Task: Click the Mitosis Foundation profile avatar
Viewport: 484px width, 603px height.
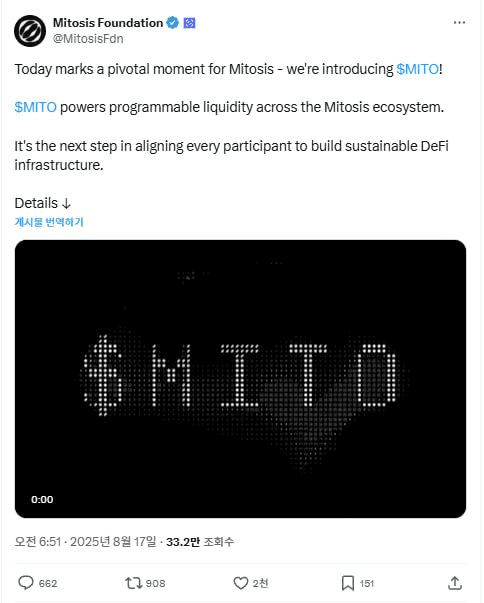Action: coord(30,31)
